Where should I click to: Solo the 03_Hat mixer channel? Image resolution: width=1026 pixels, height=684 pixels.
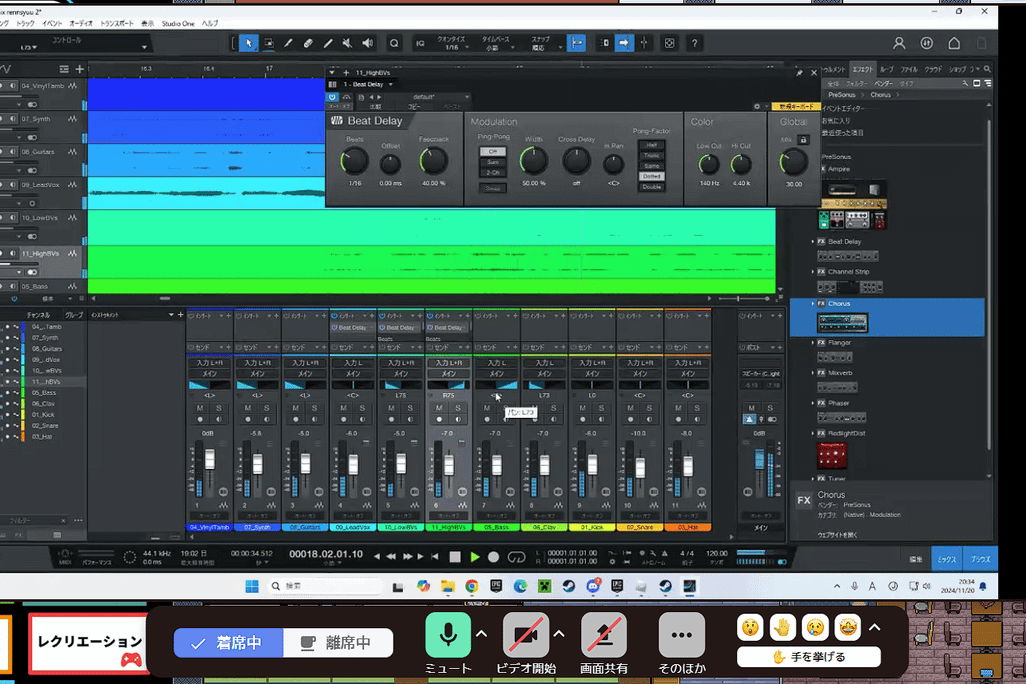pos(697,408)
